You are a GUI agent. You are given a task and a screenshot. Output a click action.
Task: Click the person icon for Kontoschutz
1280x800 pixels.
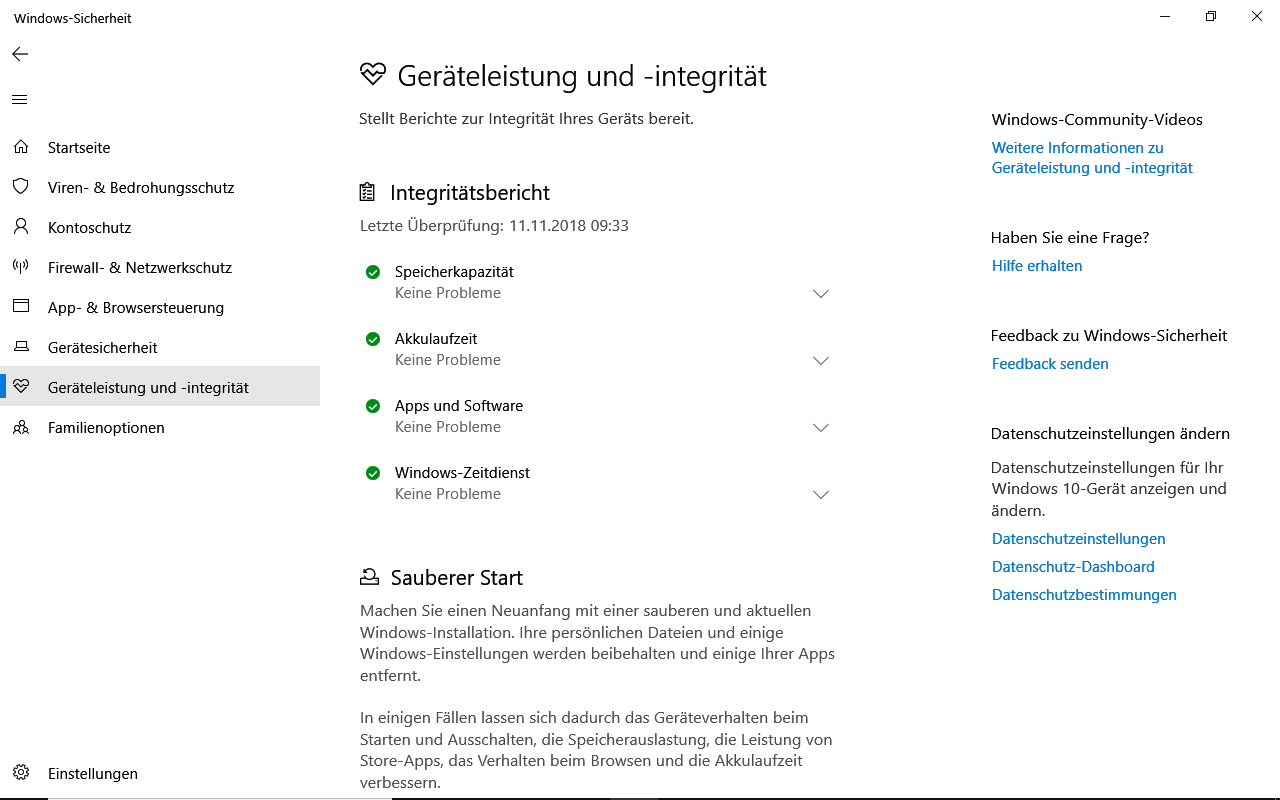coord(20,227)
